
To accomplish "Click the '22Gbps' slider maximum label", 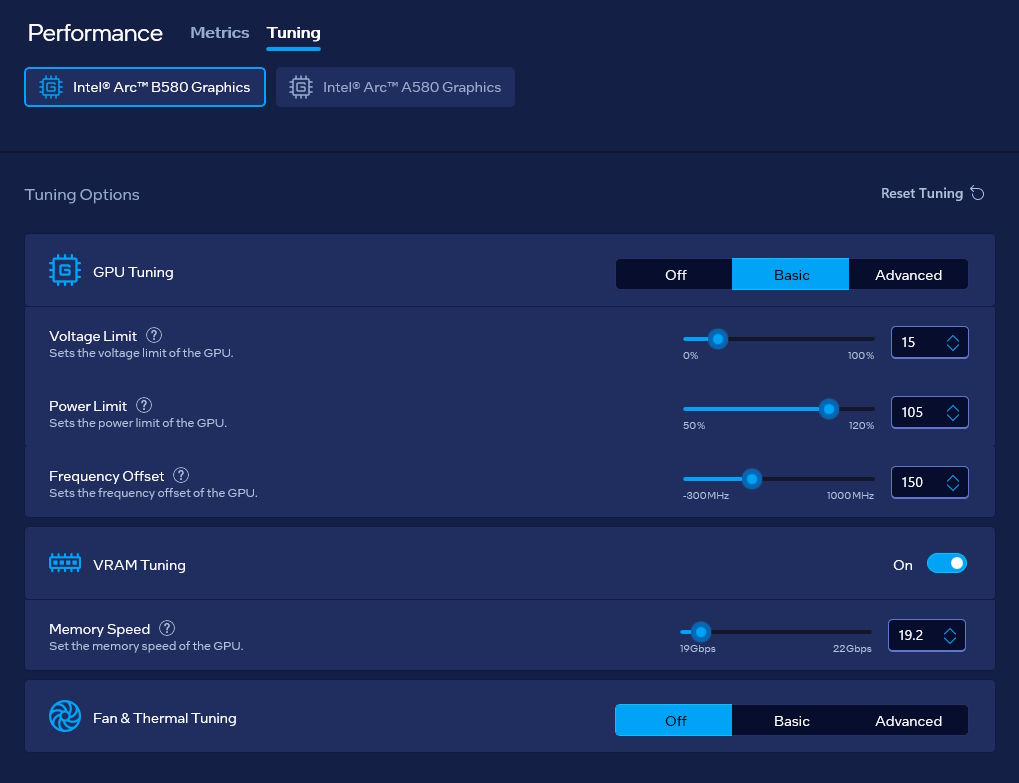I will pyautogui.click(x=852, y=648).
